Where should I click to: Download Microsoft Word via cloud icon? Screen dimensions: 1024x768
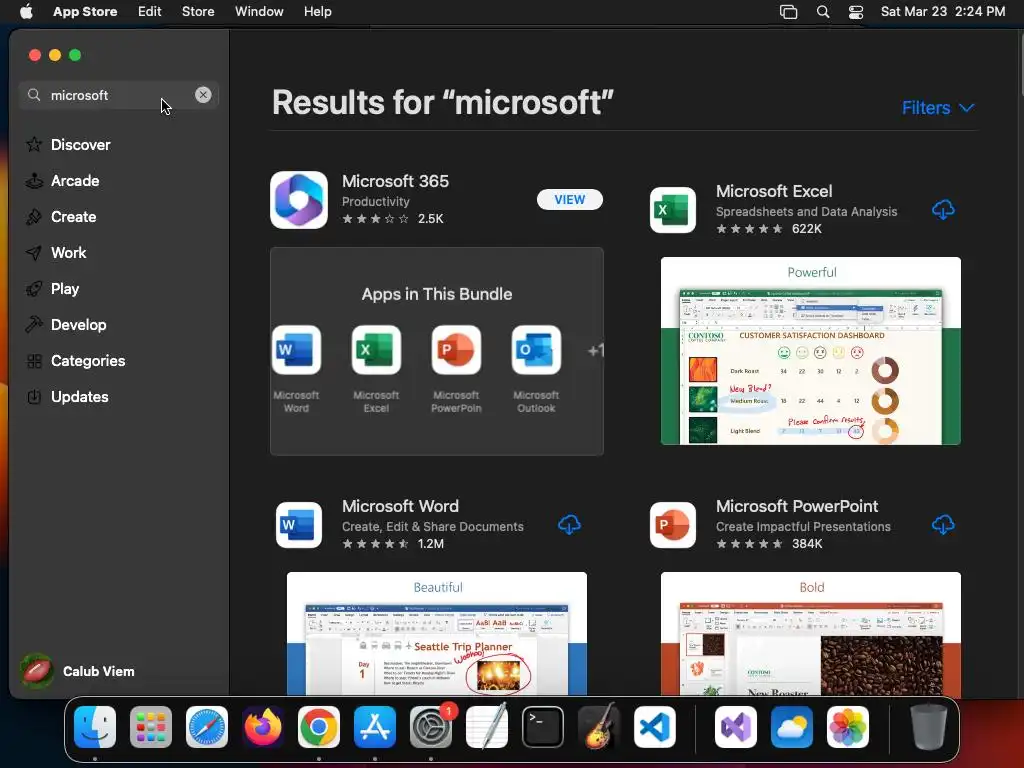pos(569,524)
